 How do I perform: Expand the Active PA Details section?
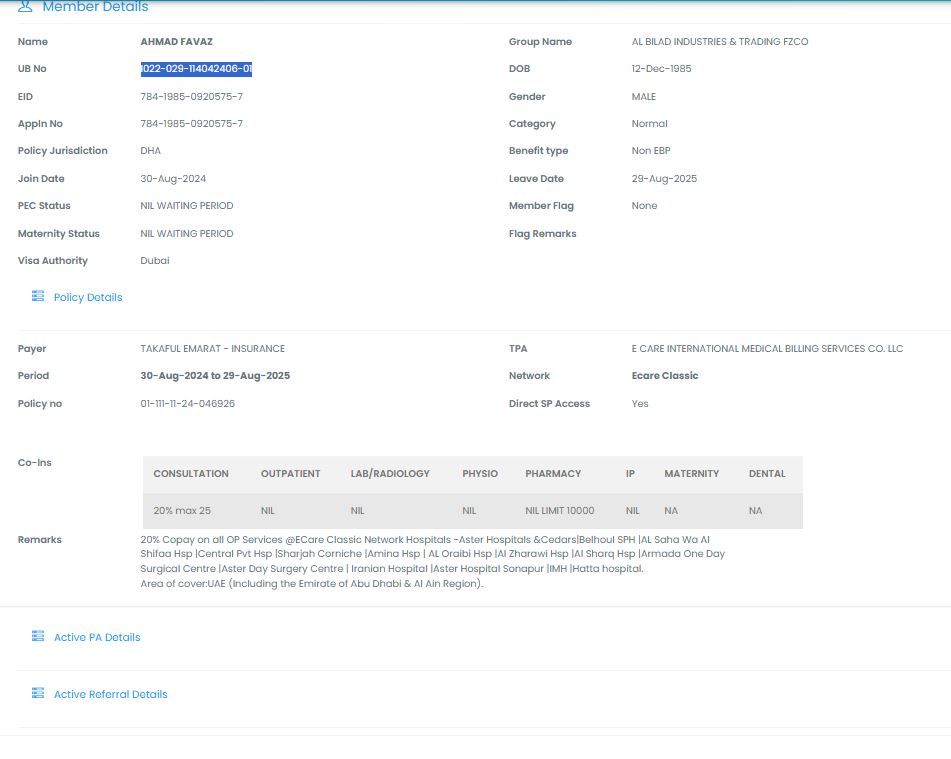point(97,637)
